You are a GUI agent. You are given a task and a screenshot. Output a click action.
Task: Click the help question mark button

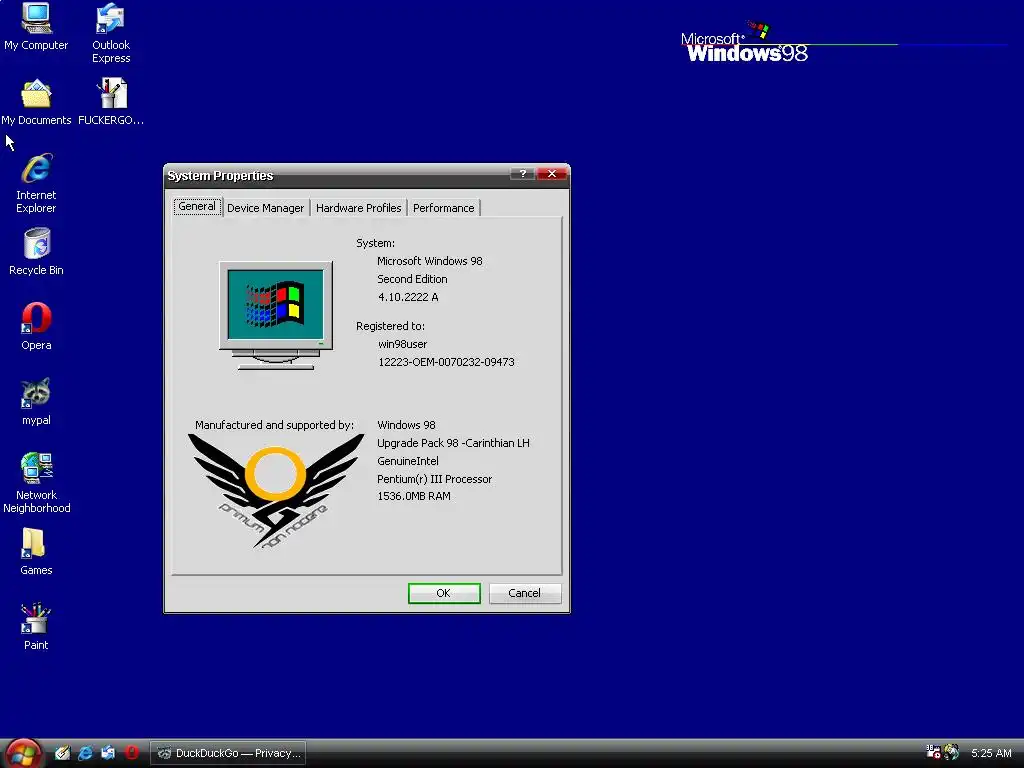click(x=522, y=174)
